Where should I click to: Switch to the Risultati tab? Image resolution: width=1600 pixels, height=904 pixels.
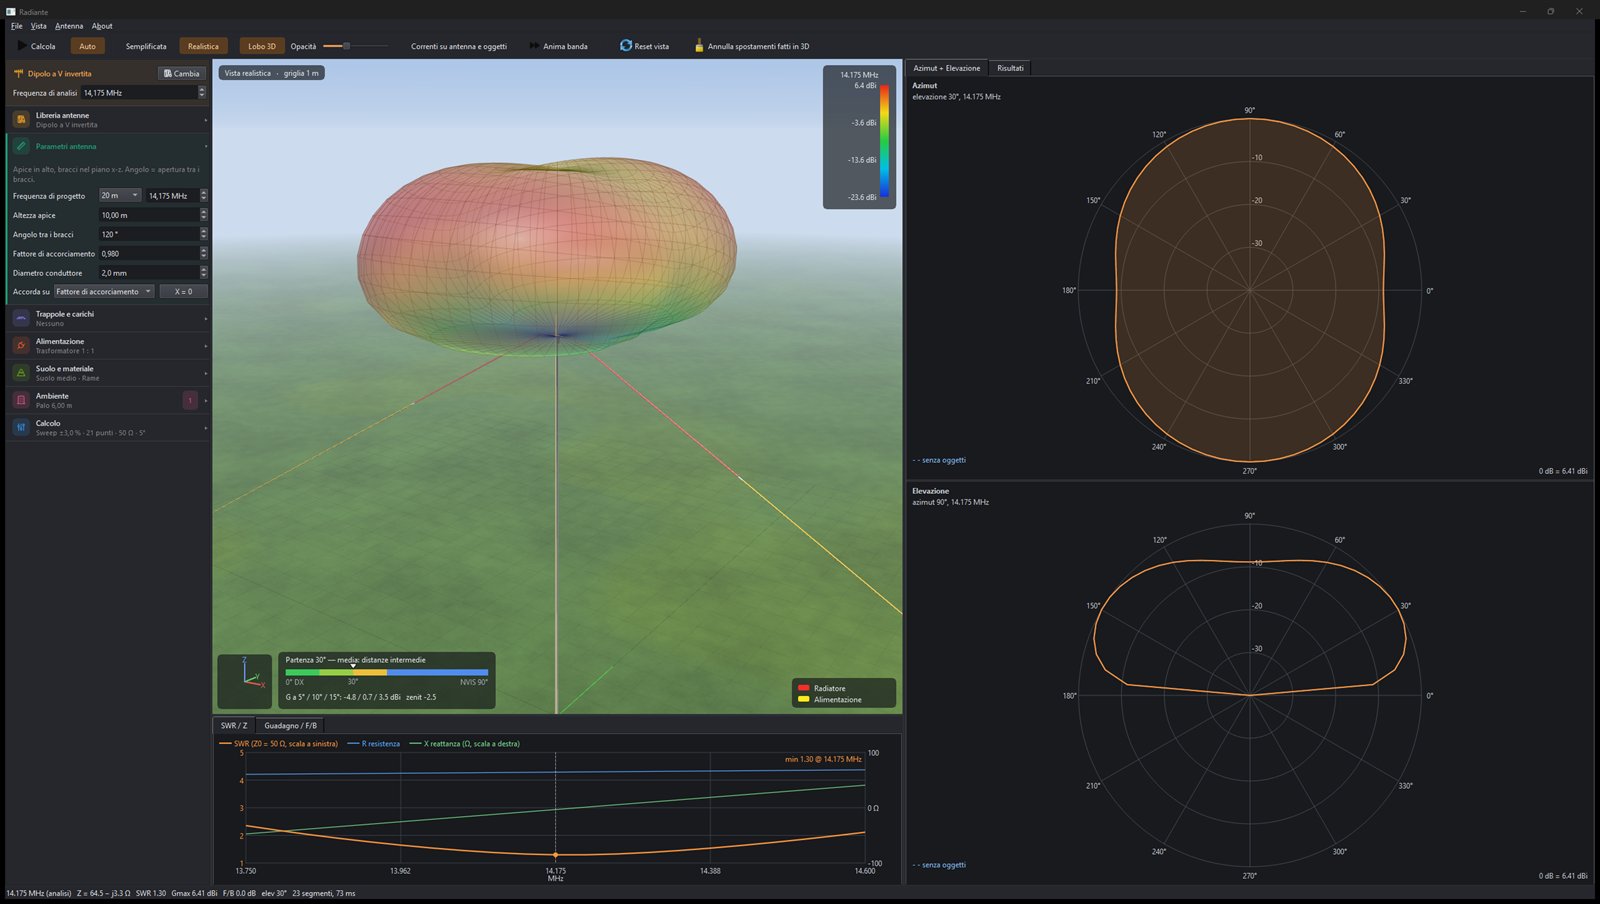coord(1010,68)
